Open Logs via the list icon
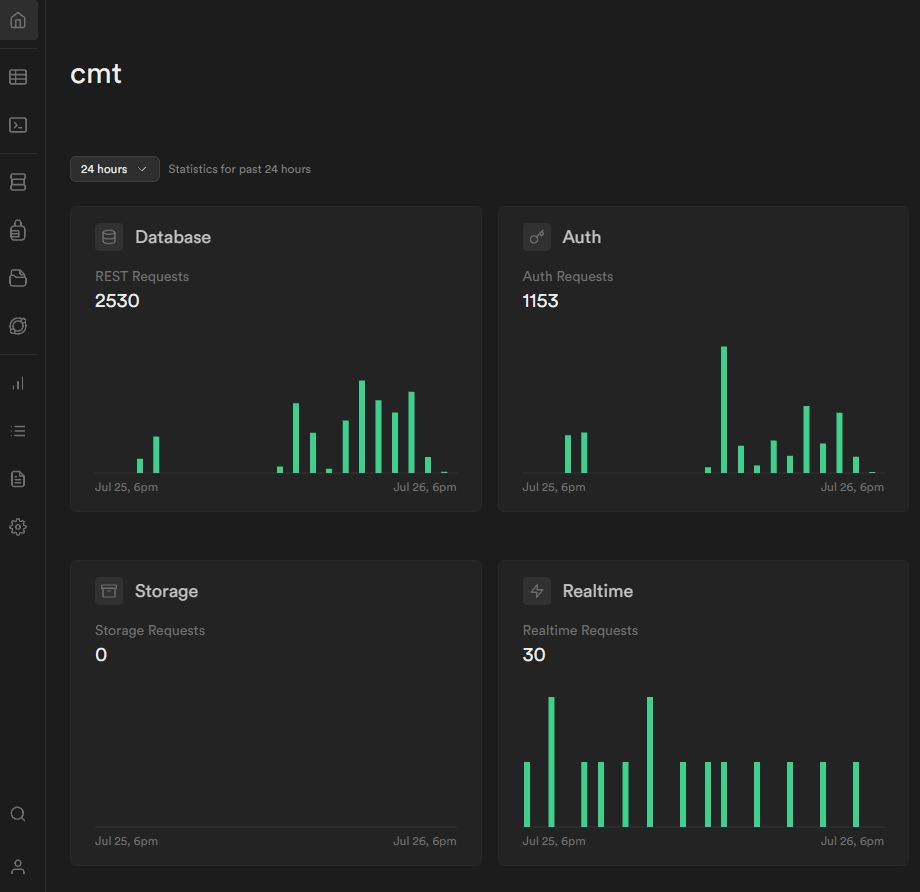 tap(18, 431)
